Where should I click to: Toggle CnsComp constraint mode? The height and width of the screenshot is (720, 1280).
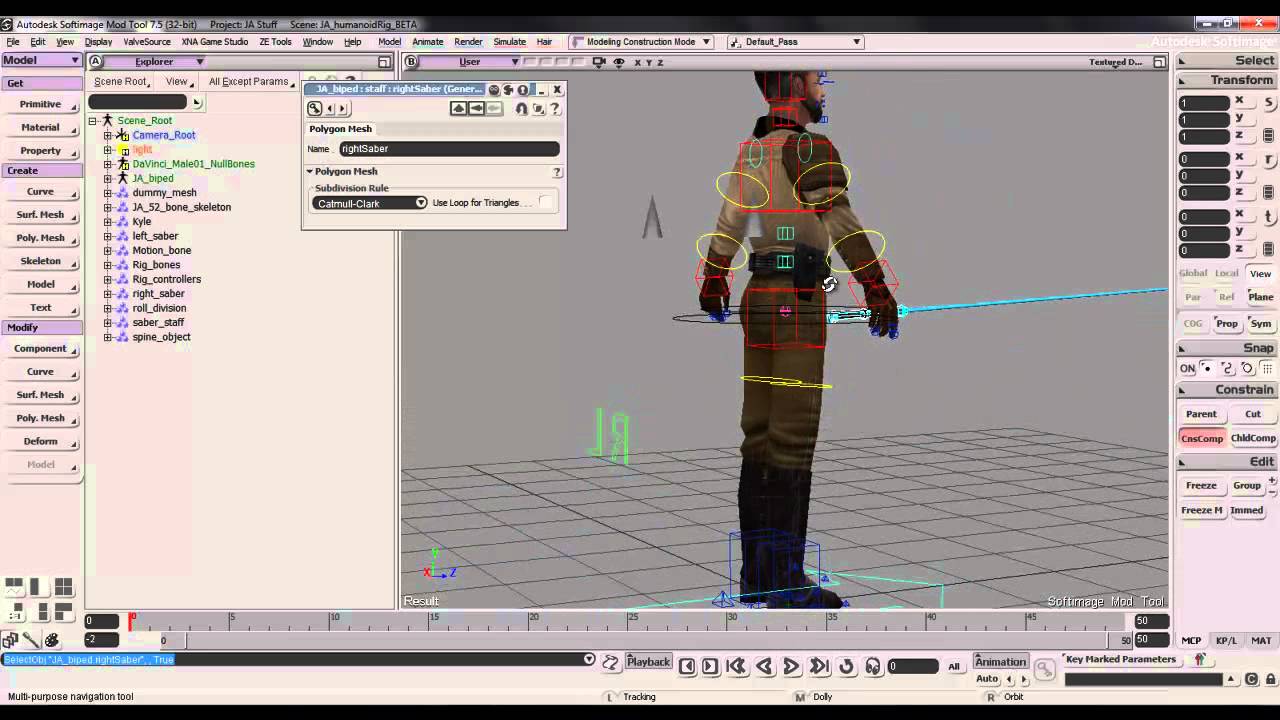1201,438
